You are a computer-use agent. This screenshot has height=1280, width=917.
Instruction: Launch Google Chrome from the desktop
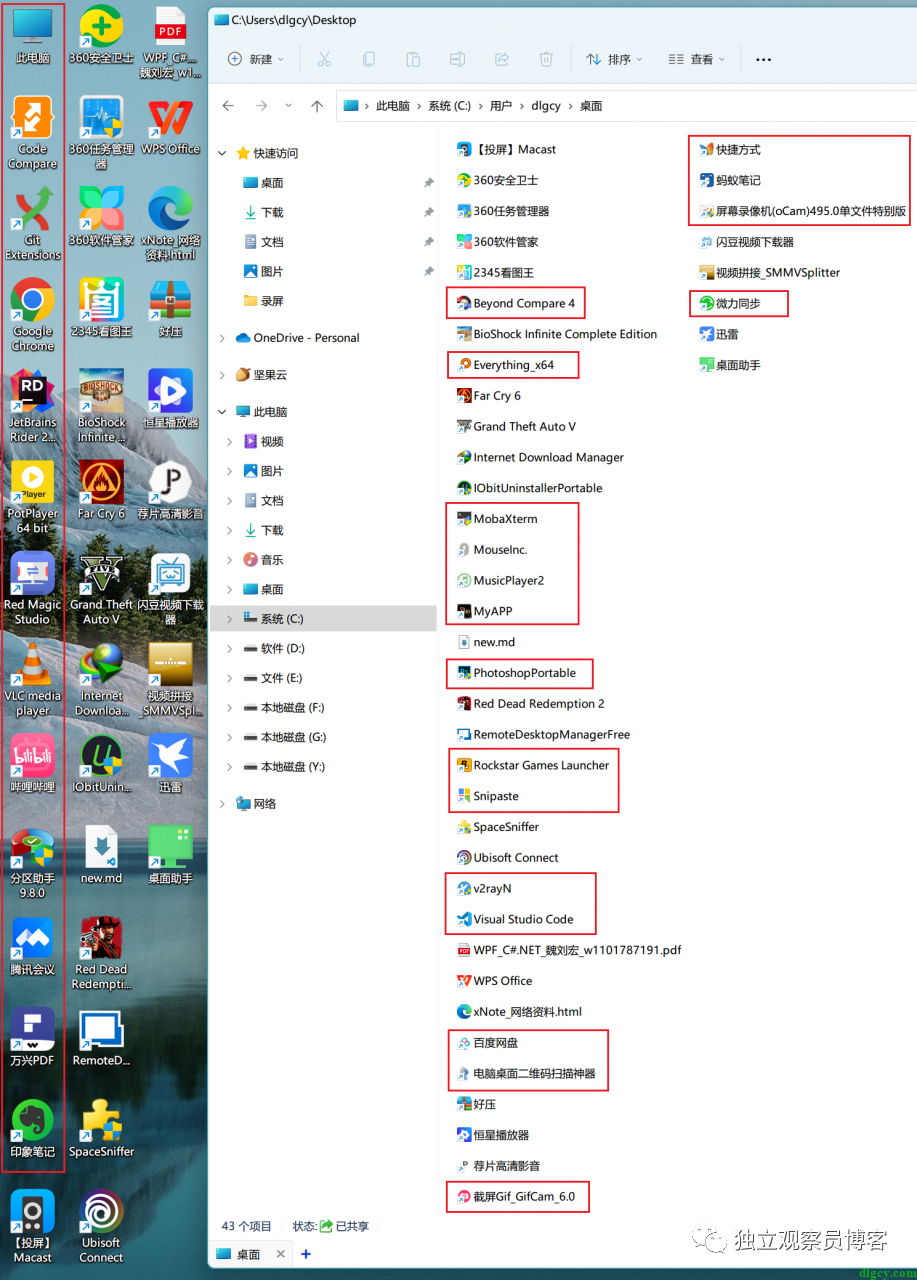[x=32, y=314]
